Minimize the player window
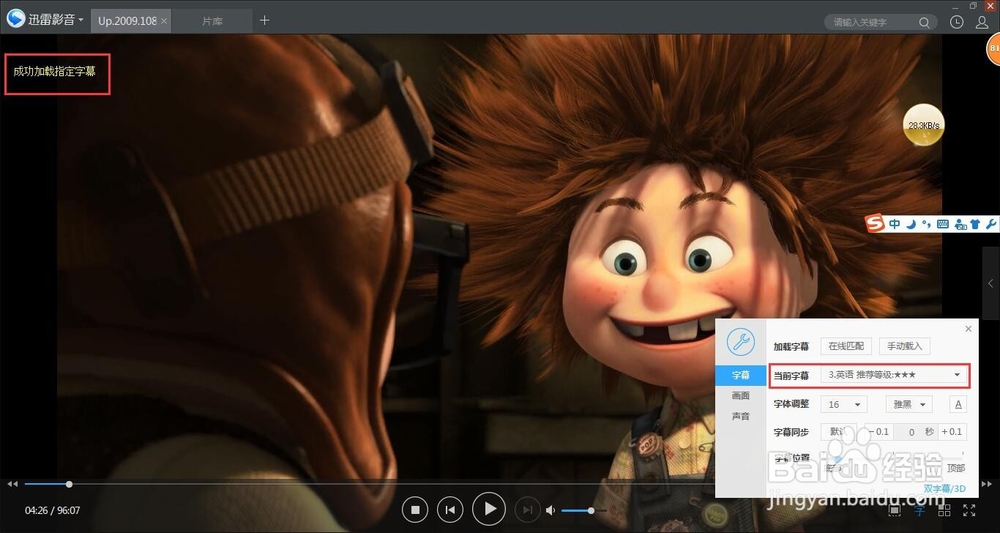Screen dimensions: 1000x533 [955, 6]
